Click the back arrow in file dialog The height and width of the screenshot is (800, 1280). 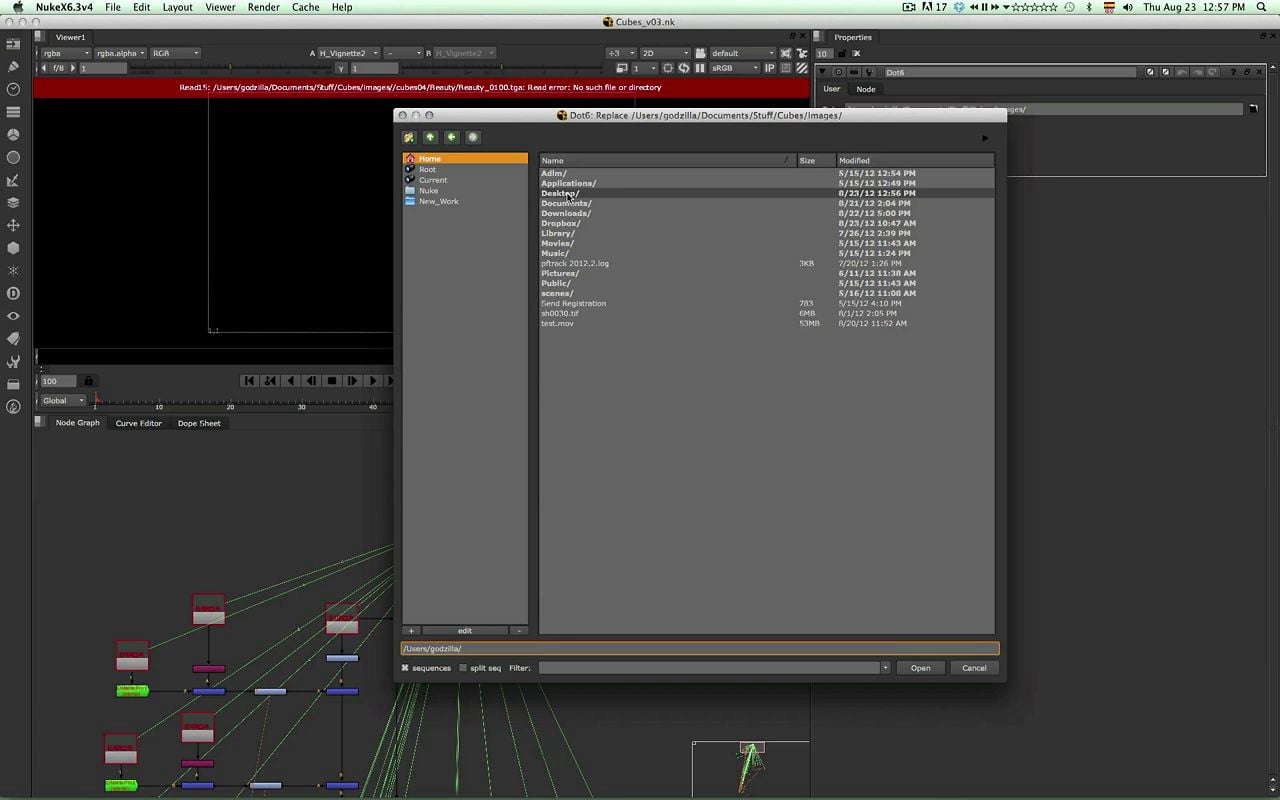click(452, 137)
